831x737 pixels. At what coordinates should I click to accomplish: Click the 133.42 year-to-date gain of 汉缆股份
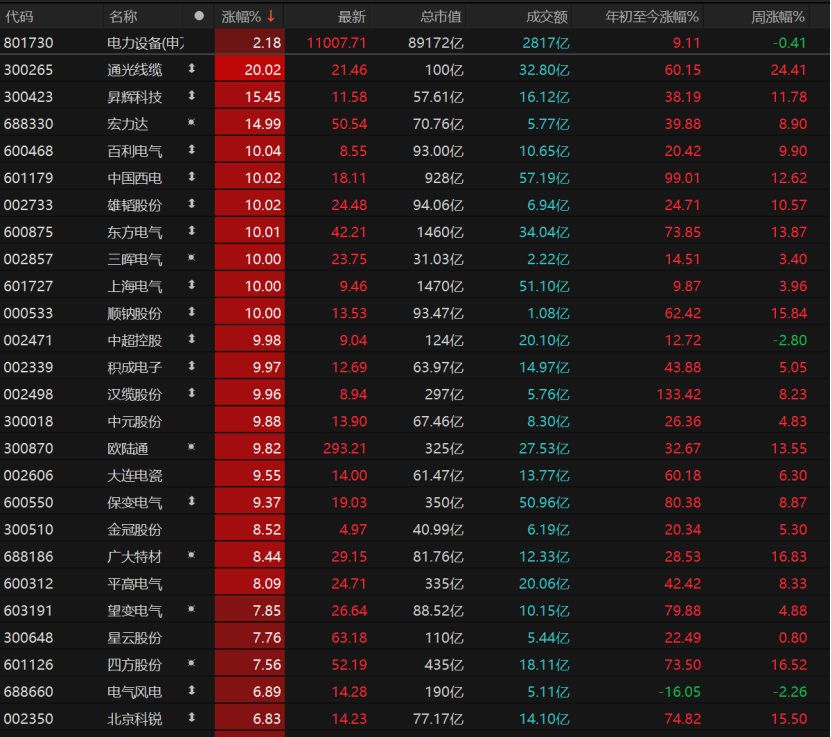coord(679,394)
